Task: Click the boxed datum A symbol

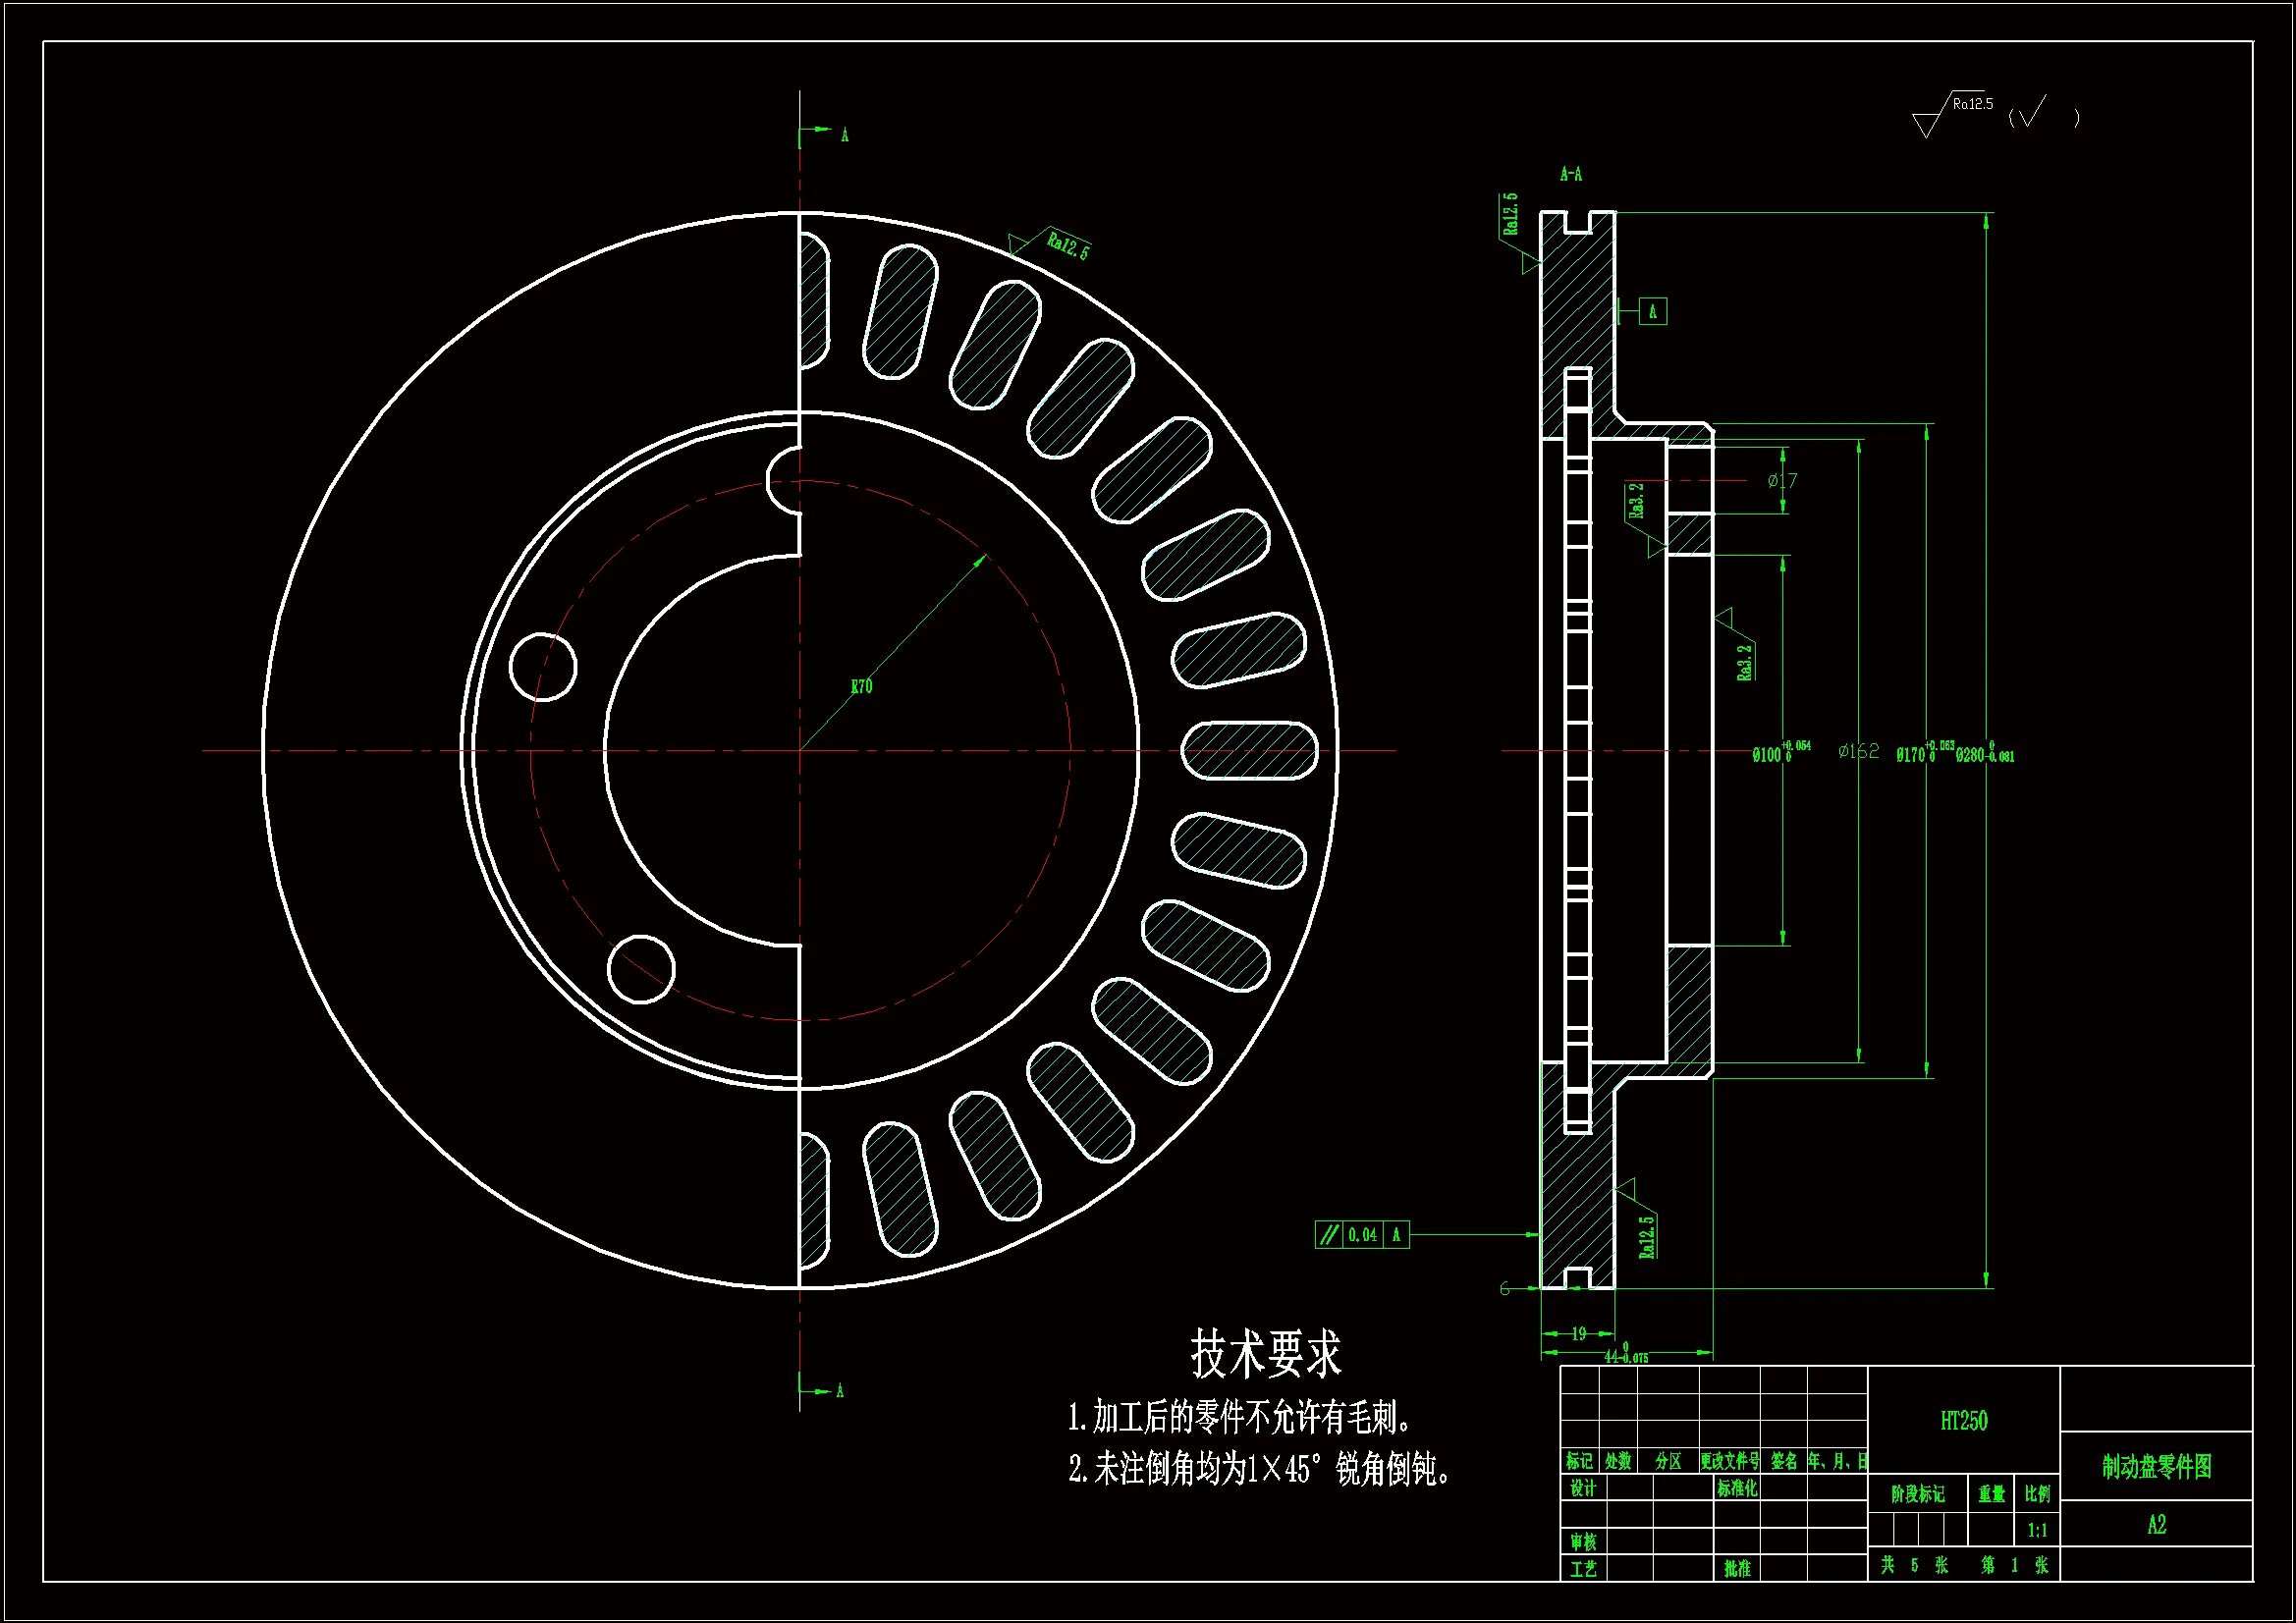Action: coord(1652,312)
